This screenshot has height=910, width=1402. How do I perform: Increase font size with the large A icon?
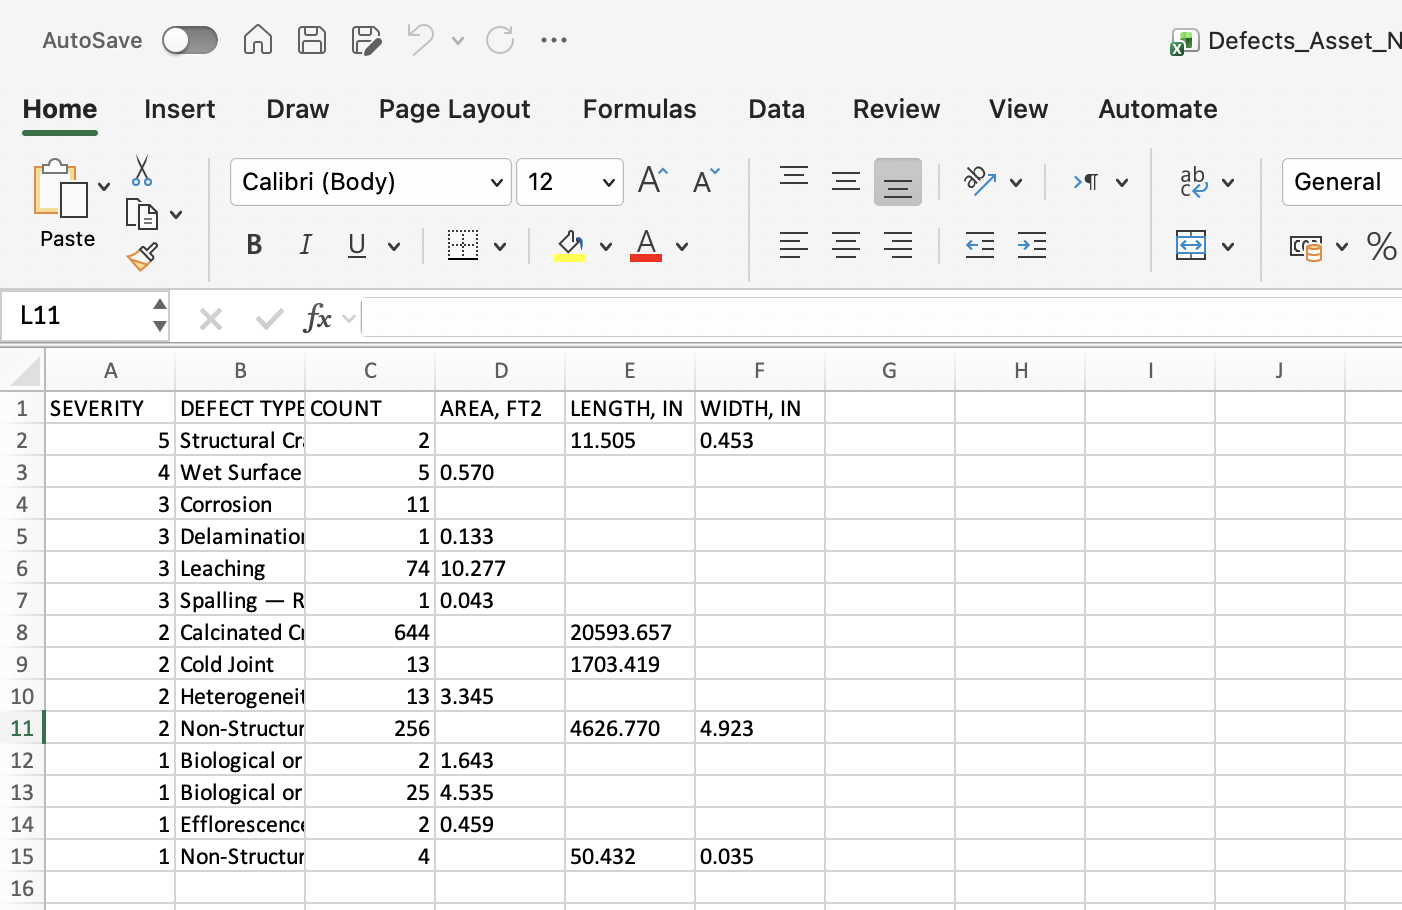653,181
